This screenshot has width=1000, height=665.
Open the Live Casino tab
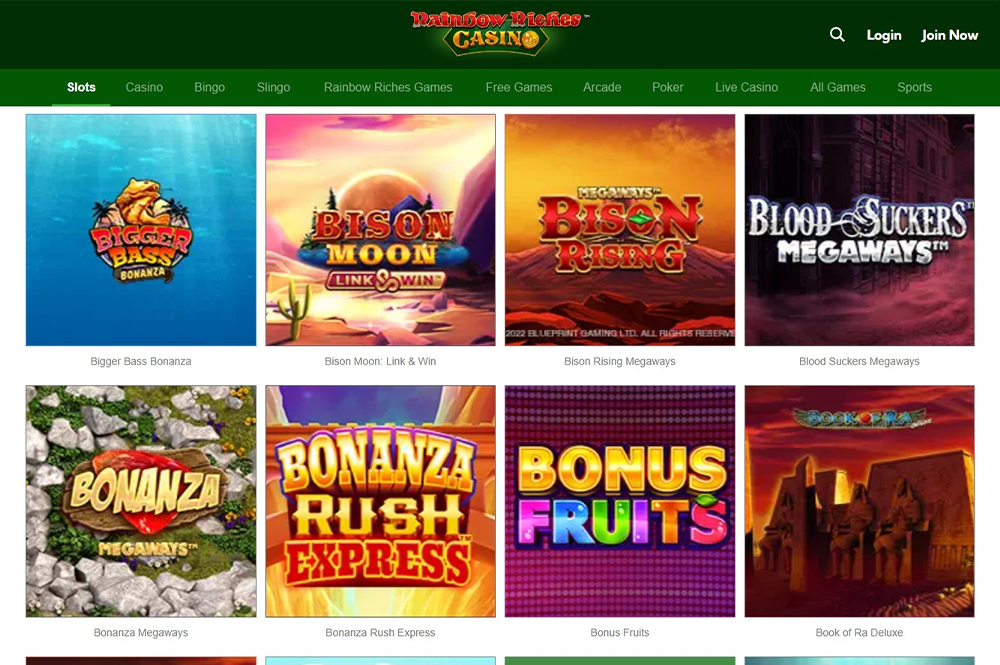coord(746,87)
